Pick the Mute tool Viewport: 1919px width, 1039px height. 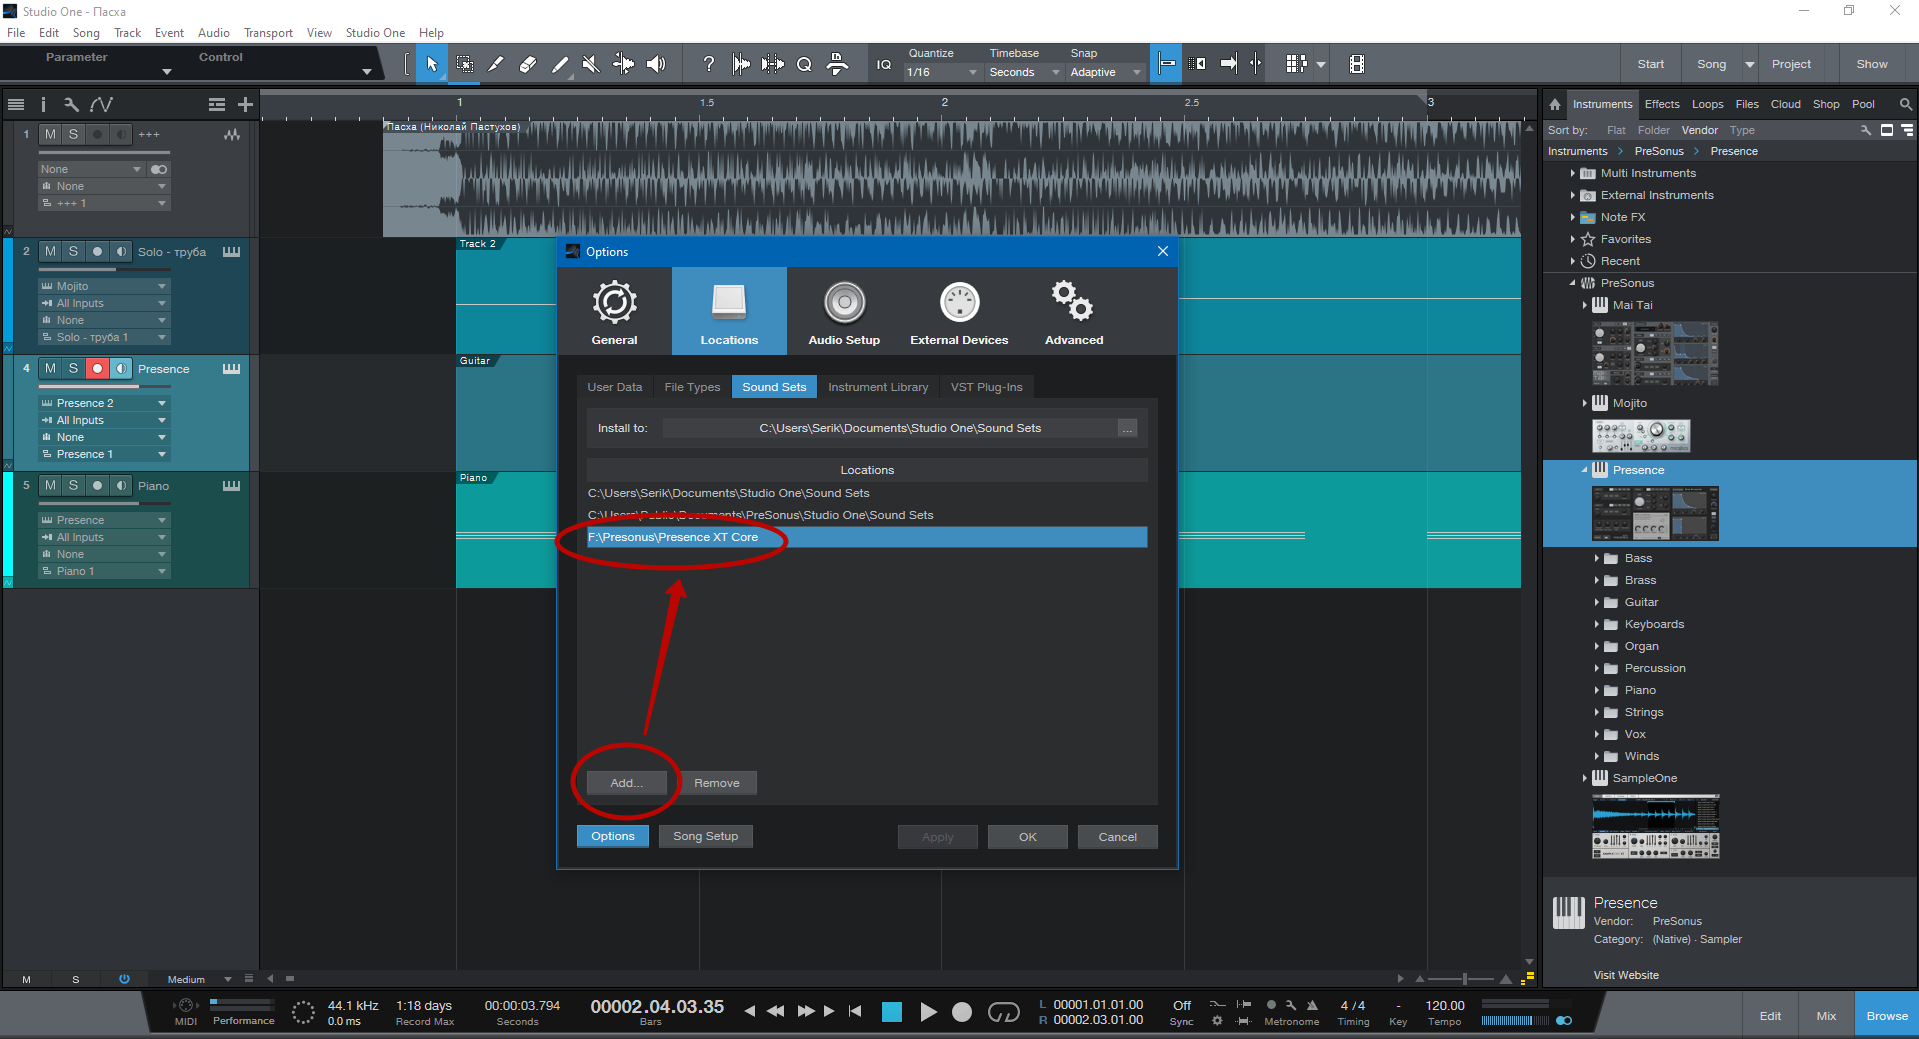[591, 64]
